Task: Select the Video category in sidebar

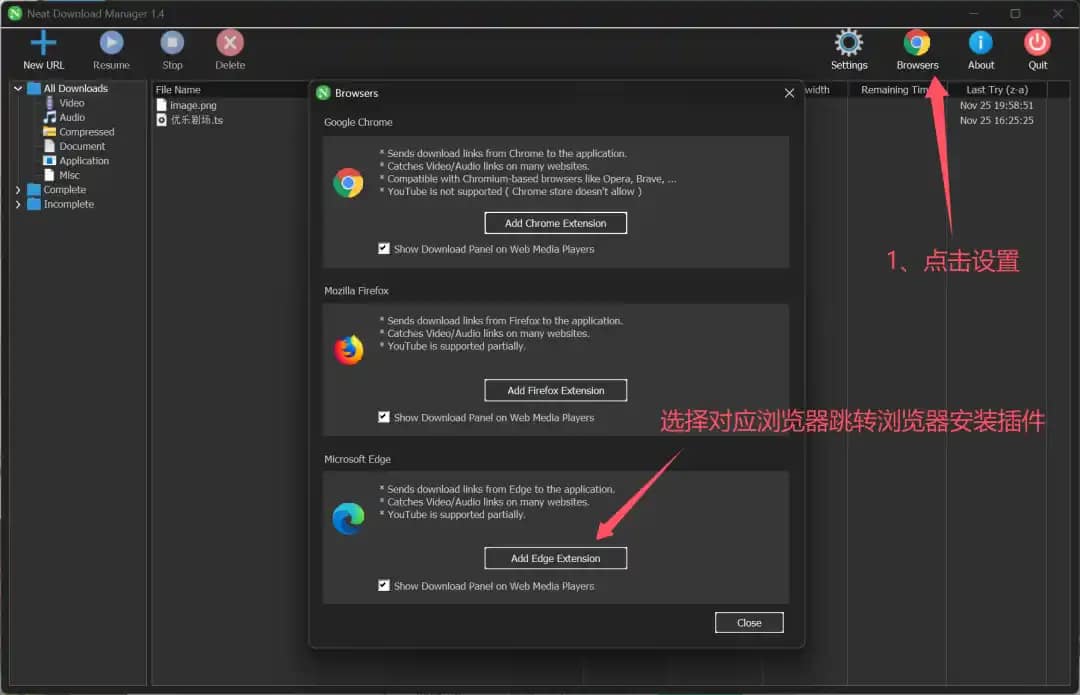Action: (71, 103)
